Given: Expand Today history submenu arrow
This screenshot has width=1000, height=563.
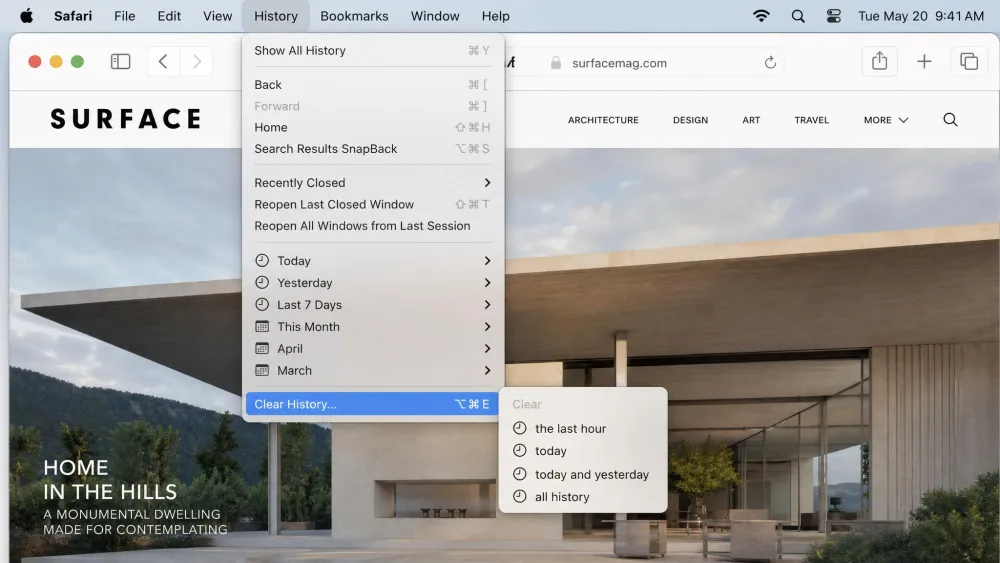Looking at the screenshot, I should 487,261.
